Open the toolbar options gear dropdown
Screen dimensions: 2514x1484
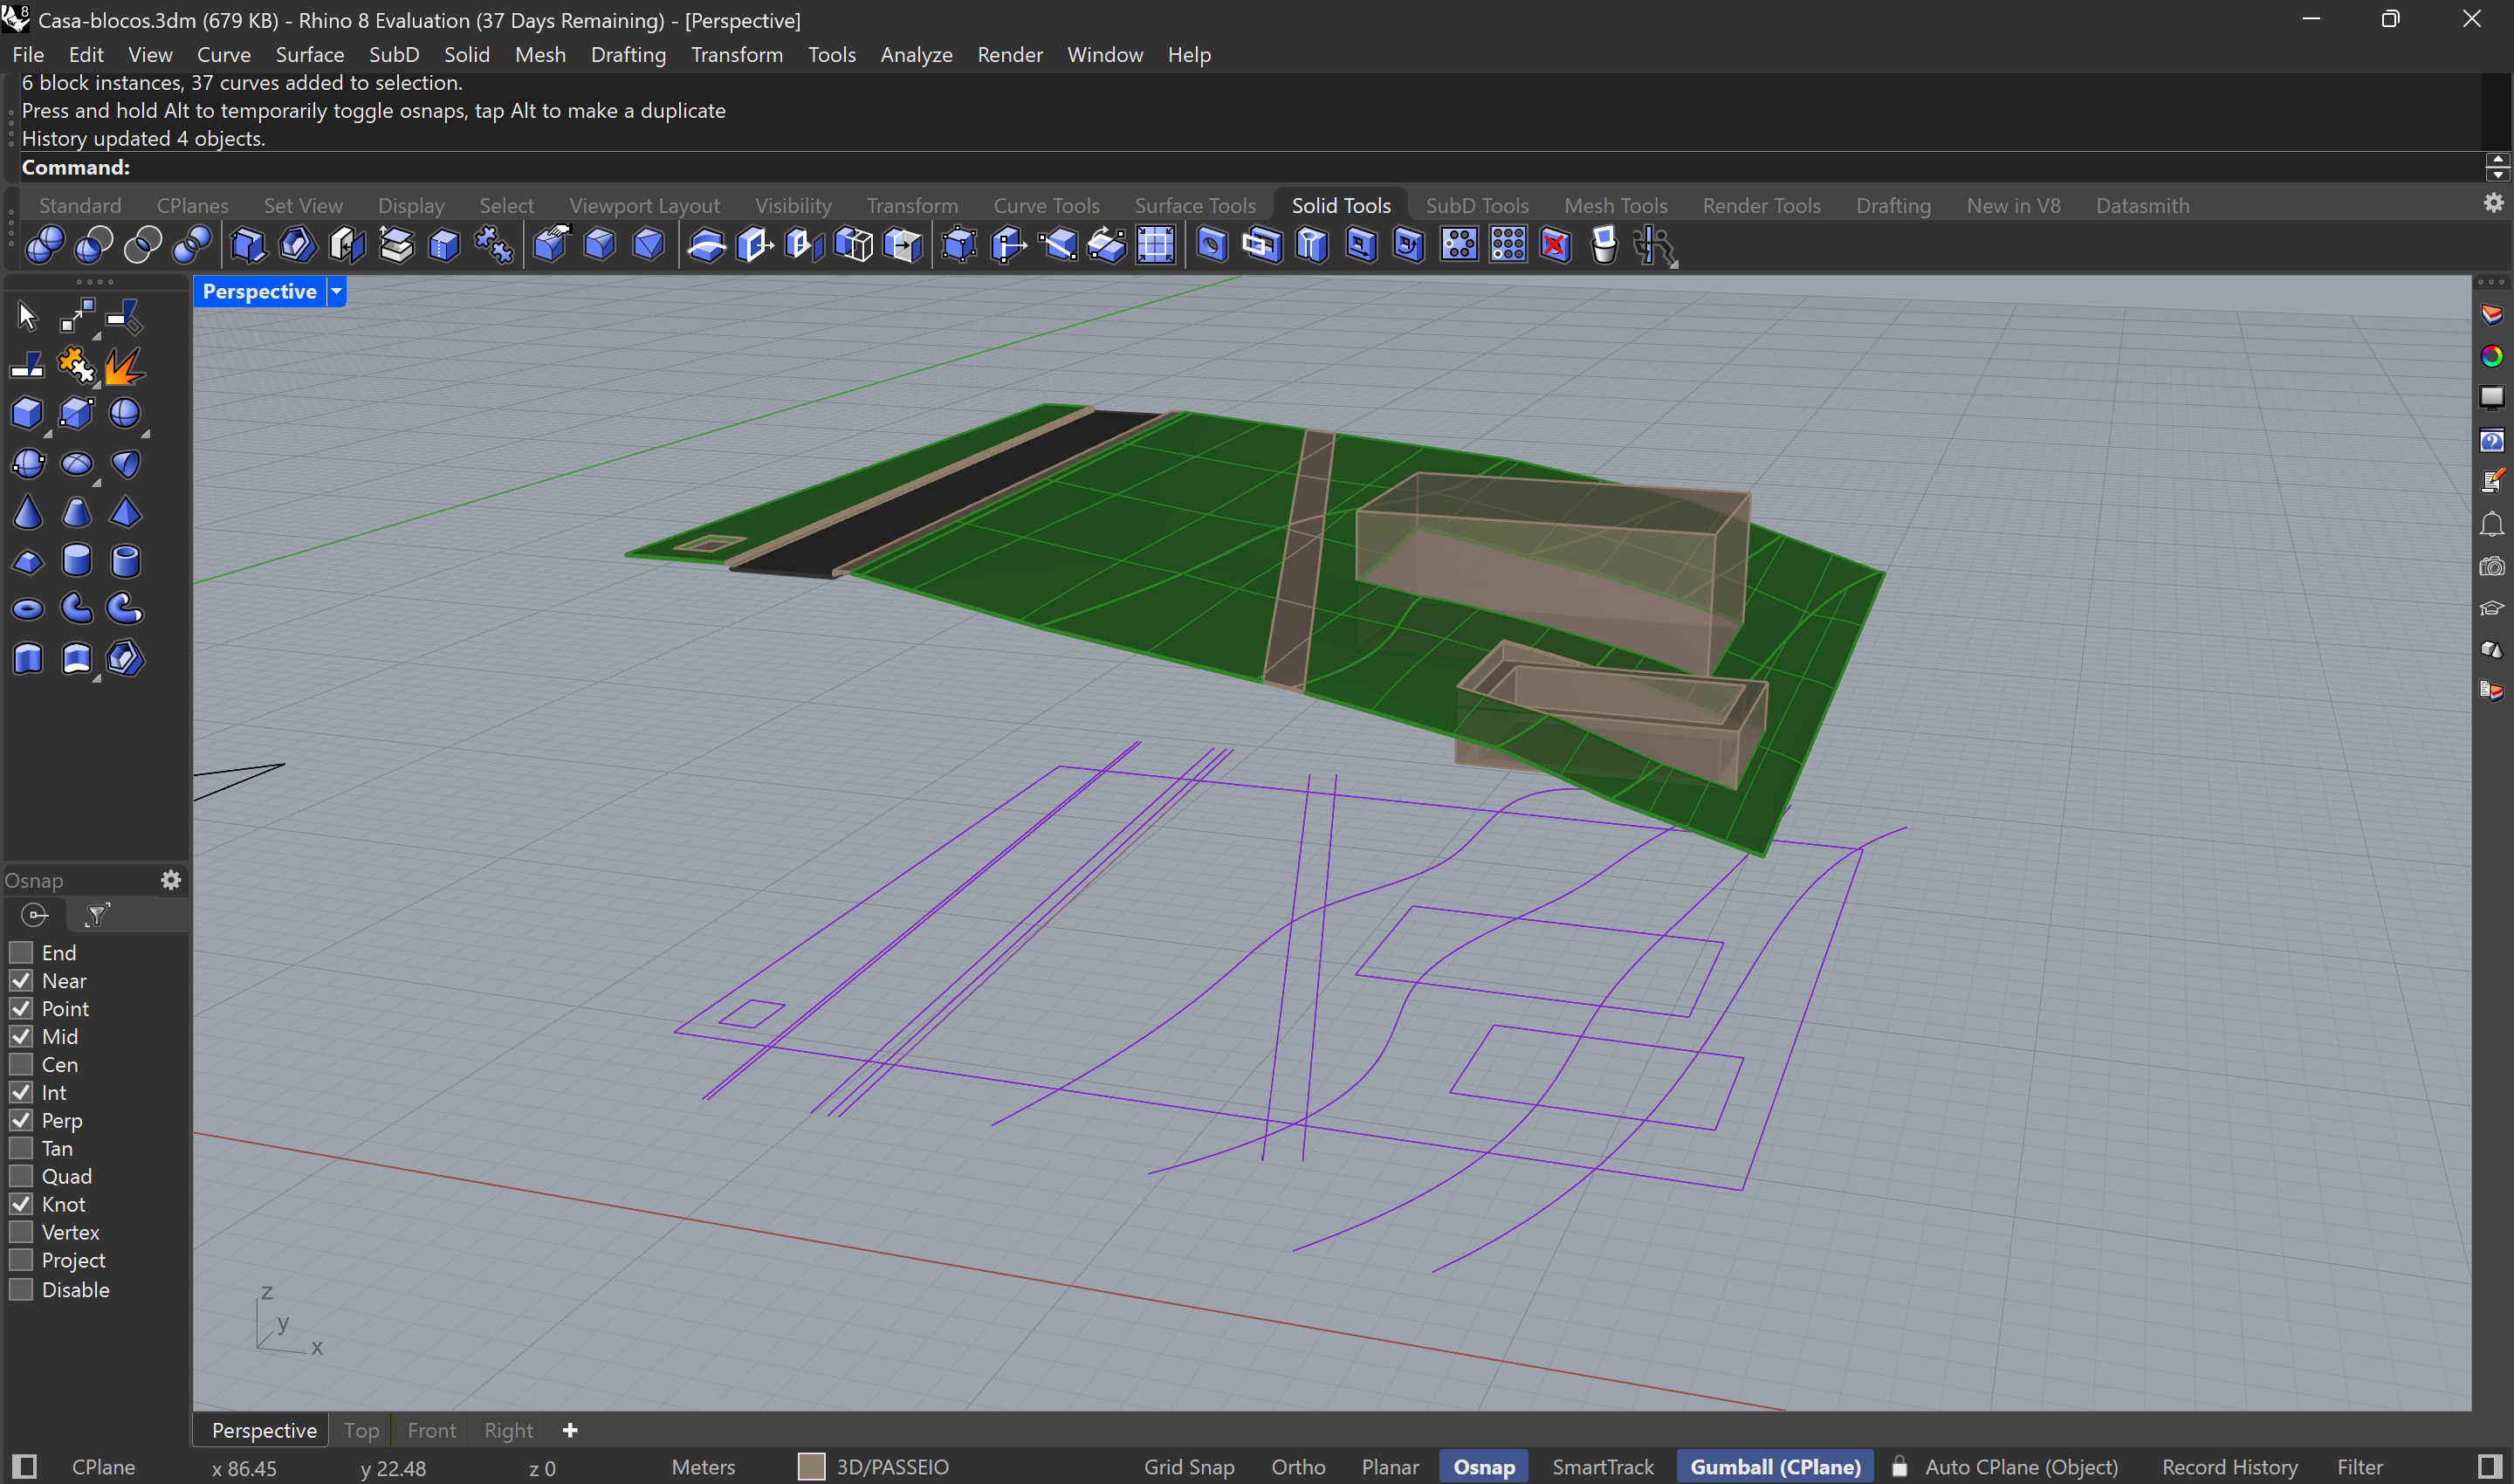tap(2492, 203)
